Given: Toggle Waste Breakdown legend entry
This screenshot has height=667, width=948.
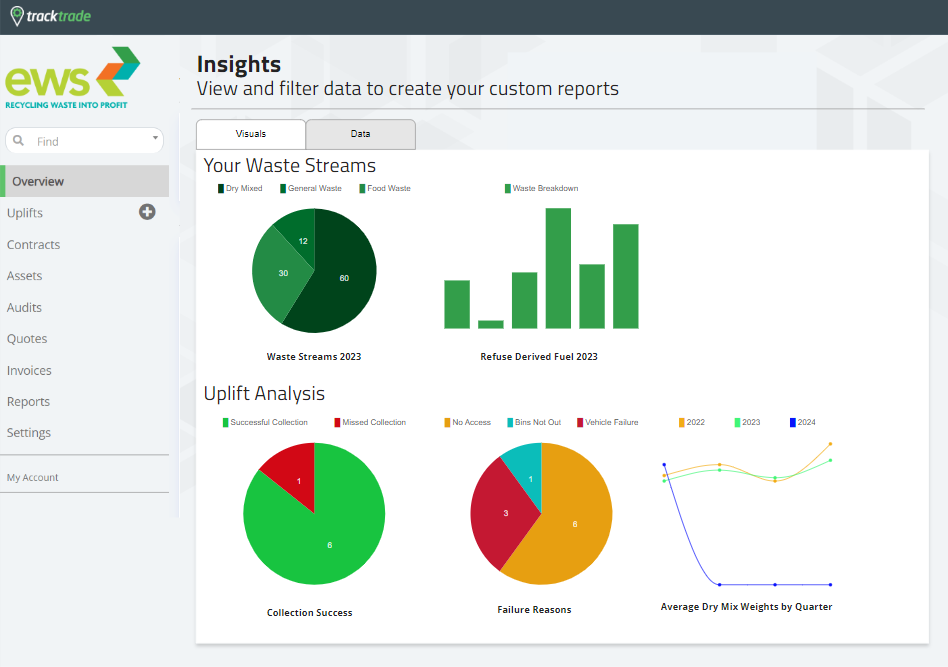Looking at the screenshot, I should pos(541,189).
